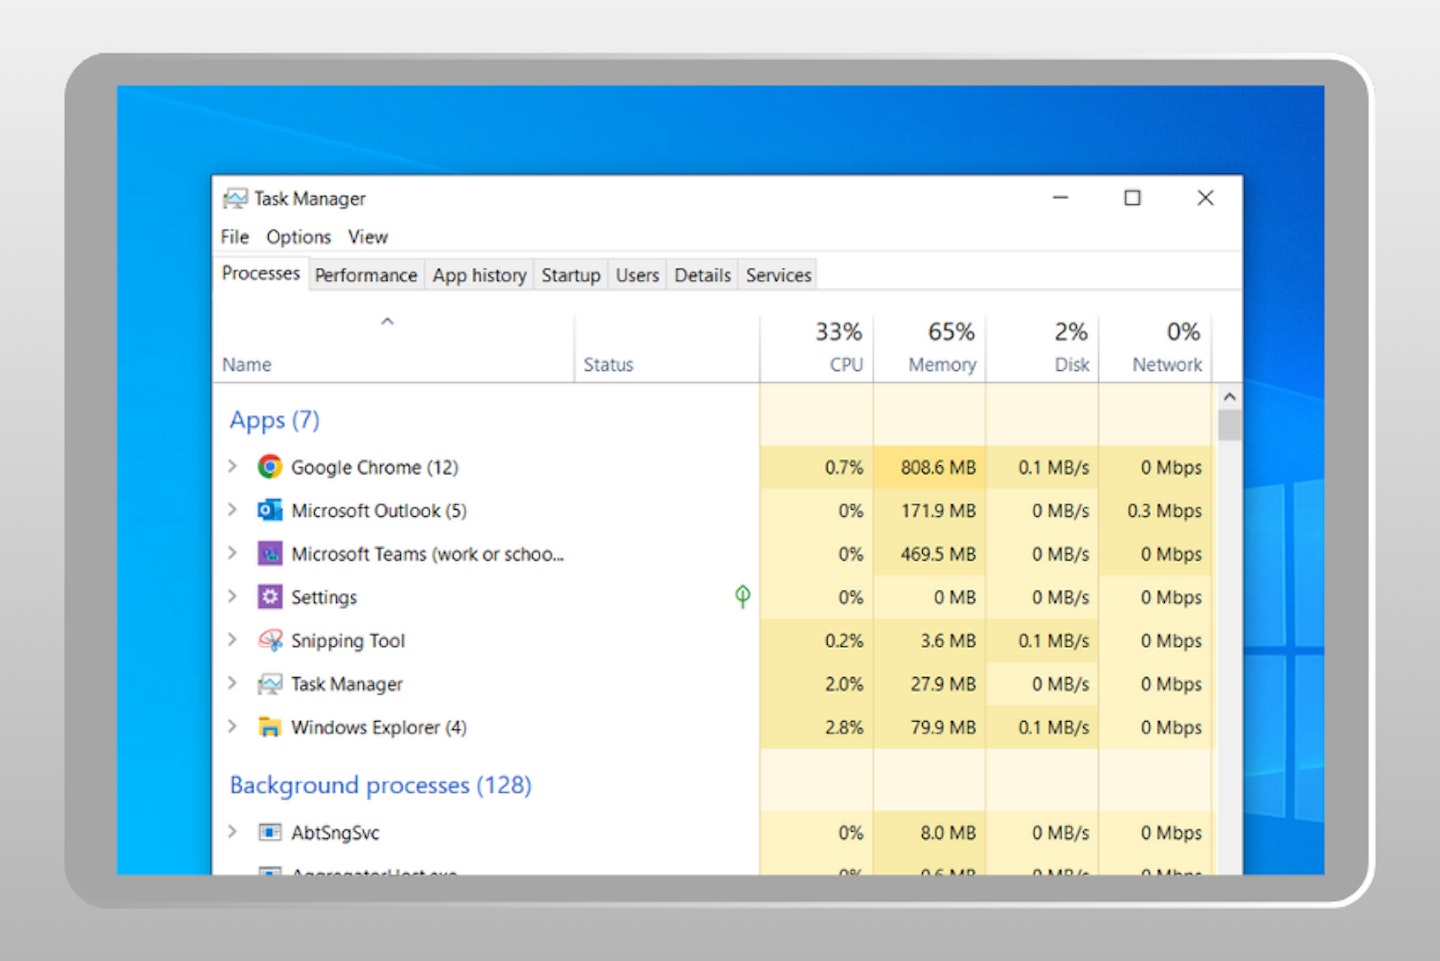The width and height of the screenshot is (1440, 961).
Task: Select the Microsoft Teams row name
Action: (427, 554)
